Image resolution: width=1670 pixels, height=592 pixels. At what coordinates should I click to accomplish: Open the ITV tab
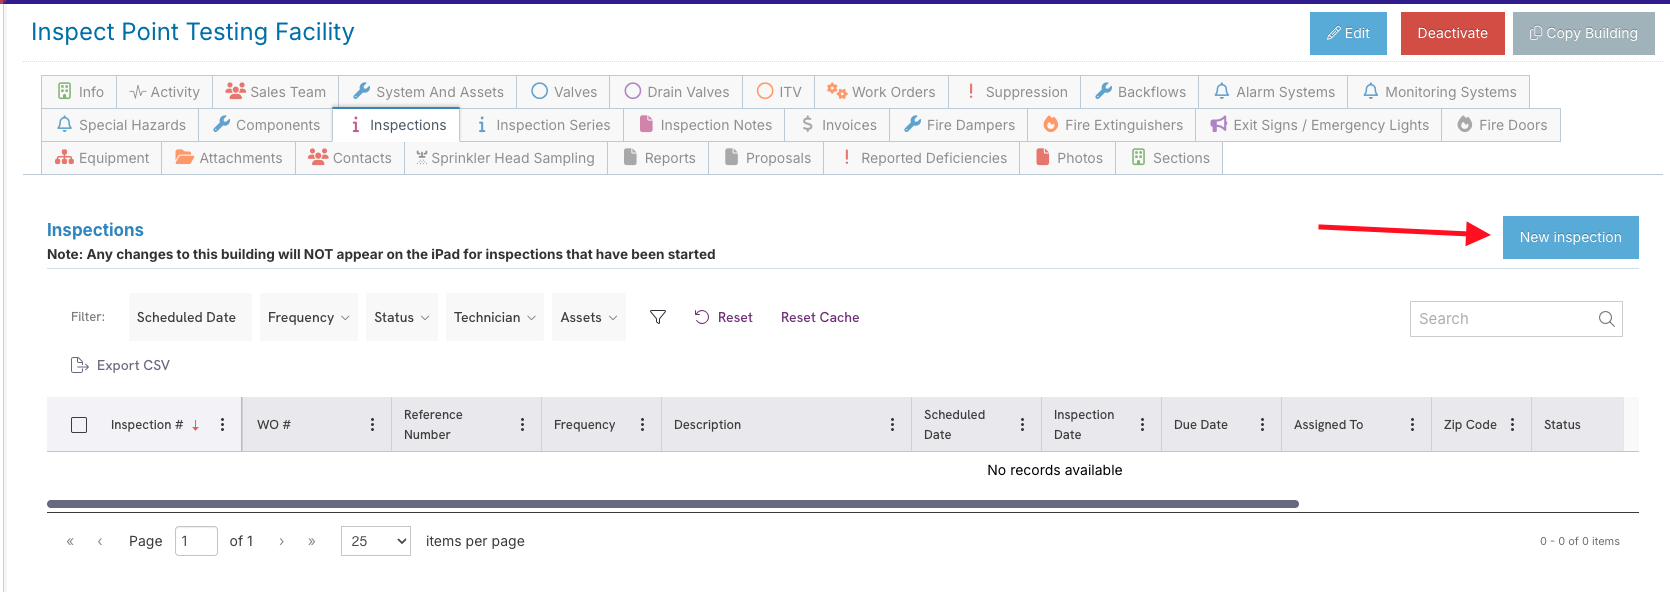pyautogui.click(x=779, y=92)
